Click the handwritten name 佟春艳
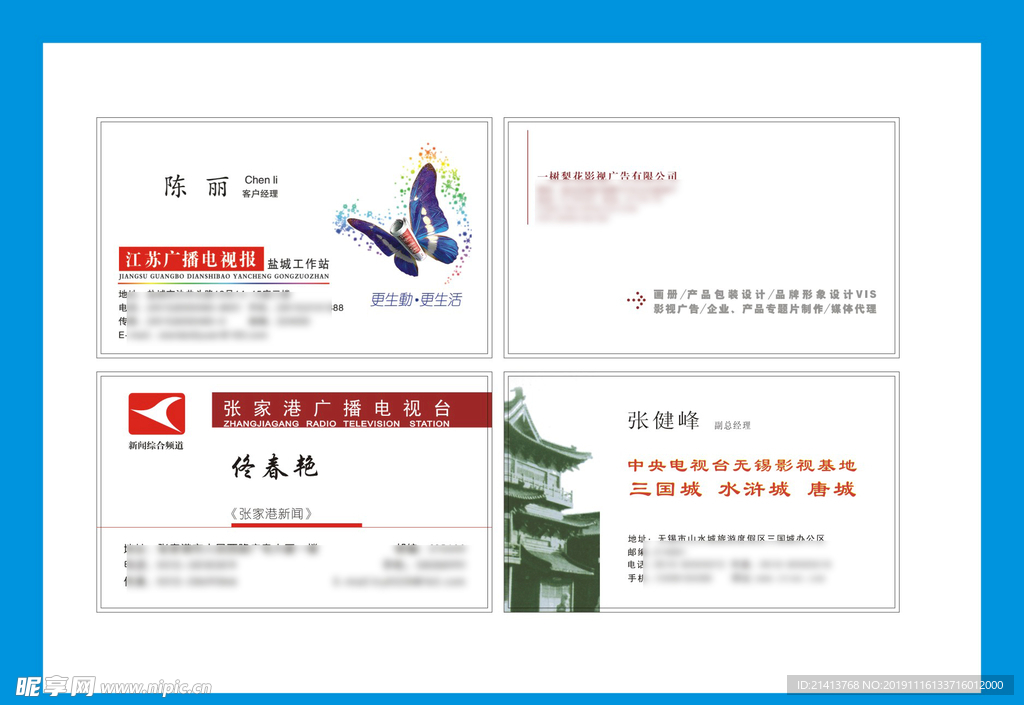This screenshot has height=705, width=1024. (x=275, y=467)
